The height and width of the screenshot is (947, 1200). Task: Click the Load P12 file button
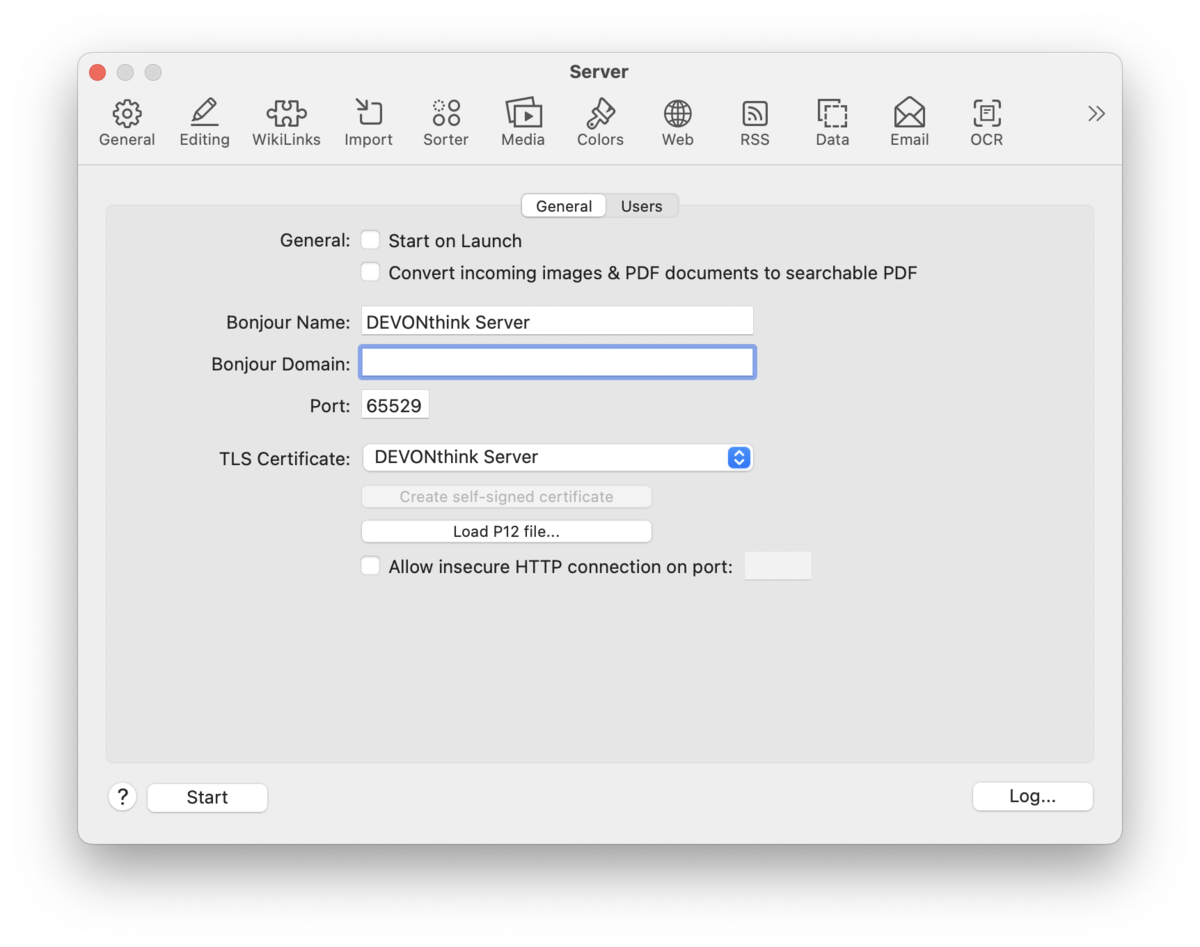click(x=506, y=531)
